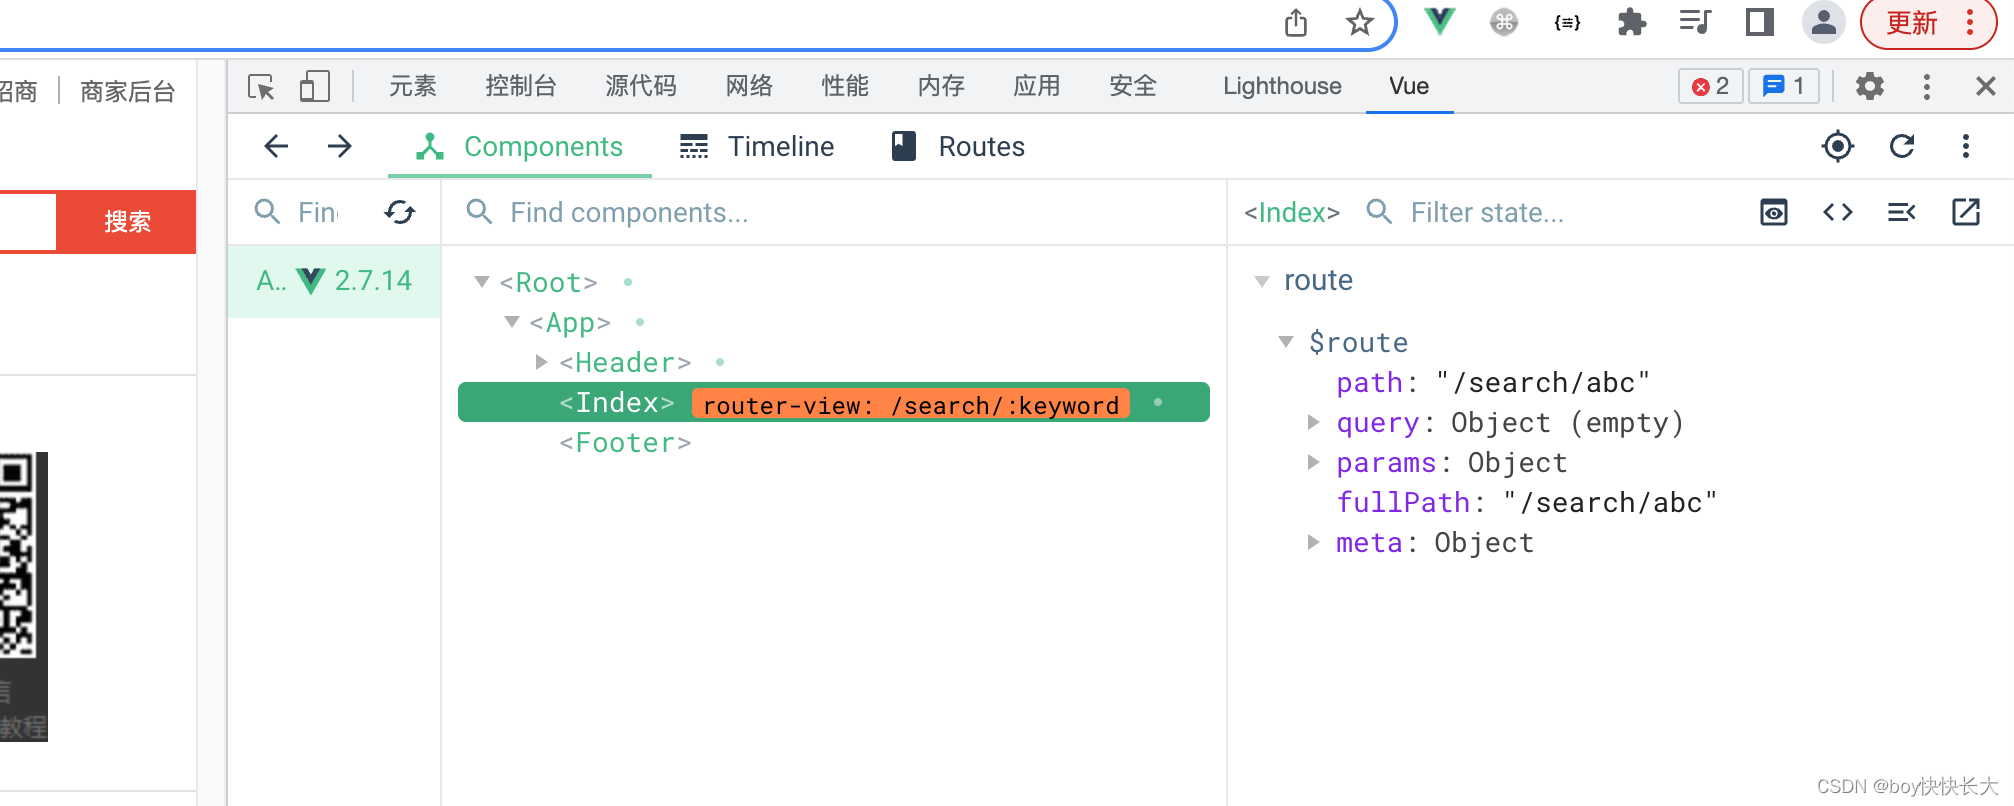
Task: Select the Footer component
Action: coord(625,442)
